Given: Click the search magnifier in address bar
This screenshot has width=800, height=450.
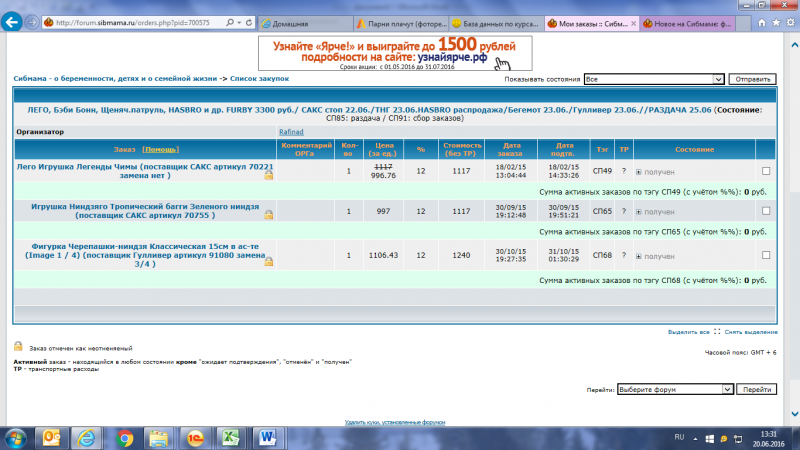Looking at the screenshot, I should [x=230, y=22].
